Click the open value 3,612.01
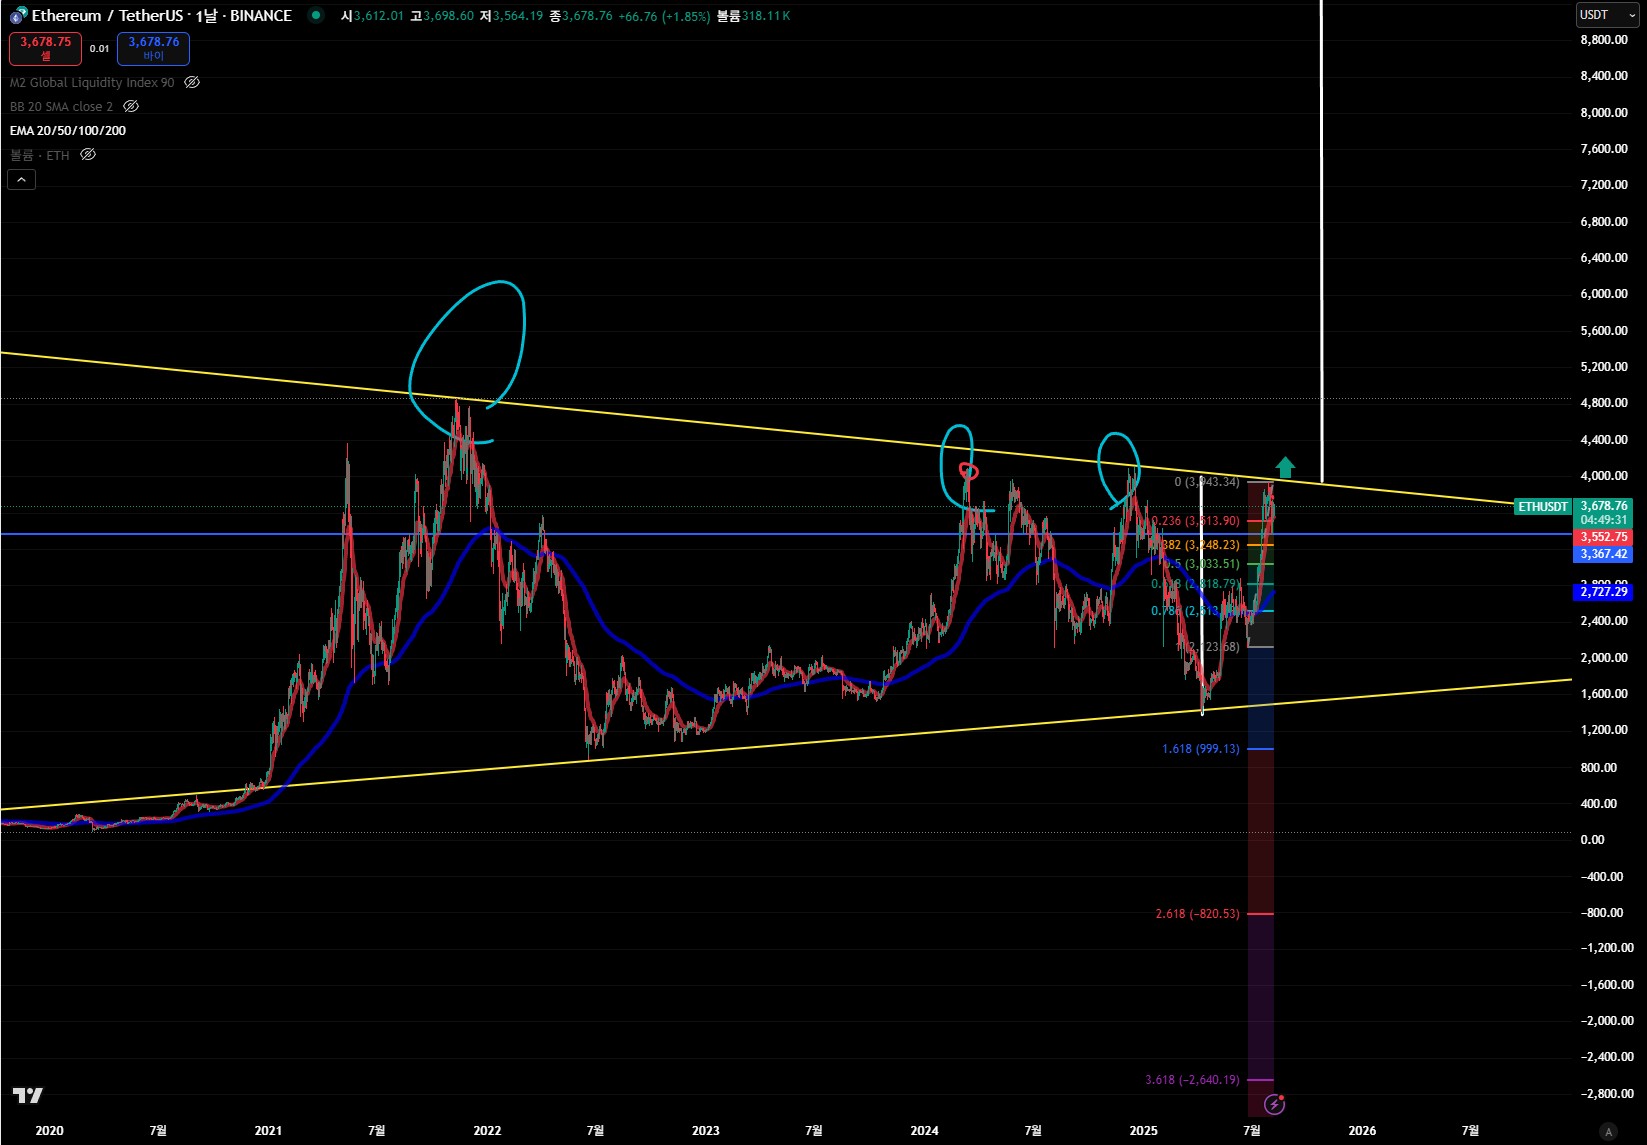The width and height of the screenshot is (1647, 1145). tap(379, 16)
